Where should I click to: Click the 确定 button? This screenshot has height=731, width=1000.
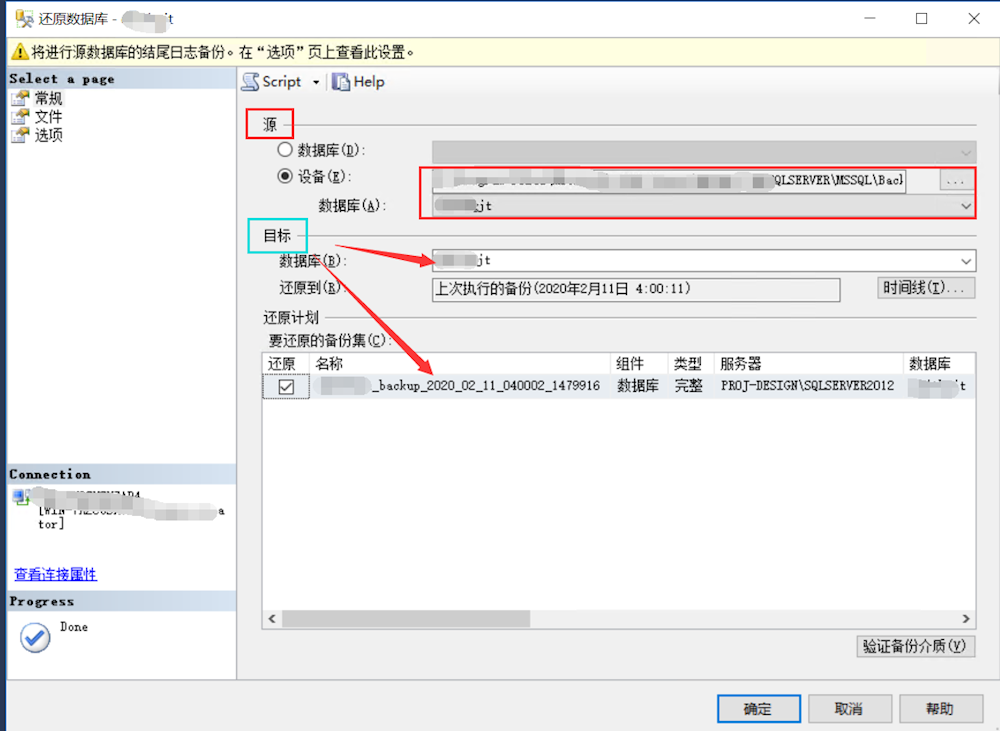pyautogui.click(x=758, y=709)
